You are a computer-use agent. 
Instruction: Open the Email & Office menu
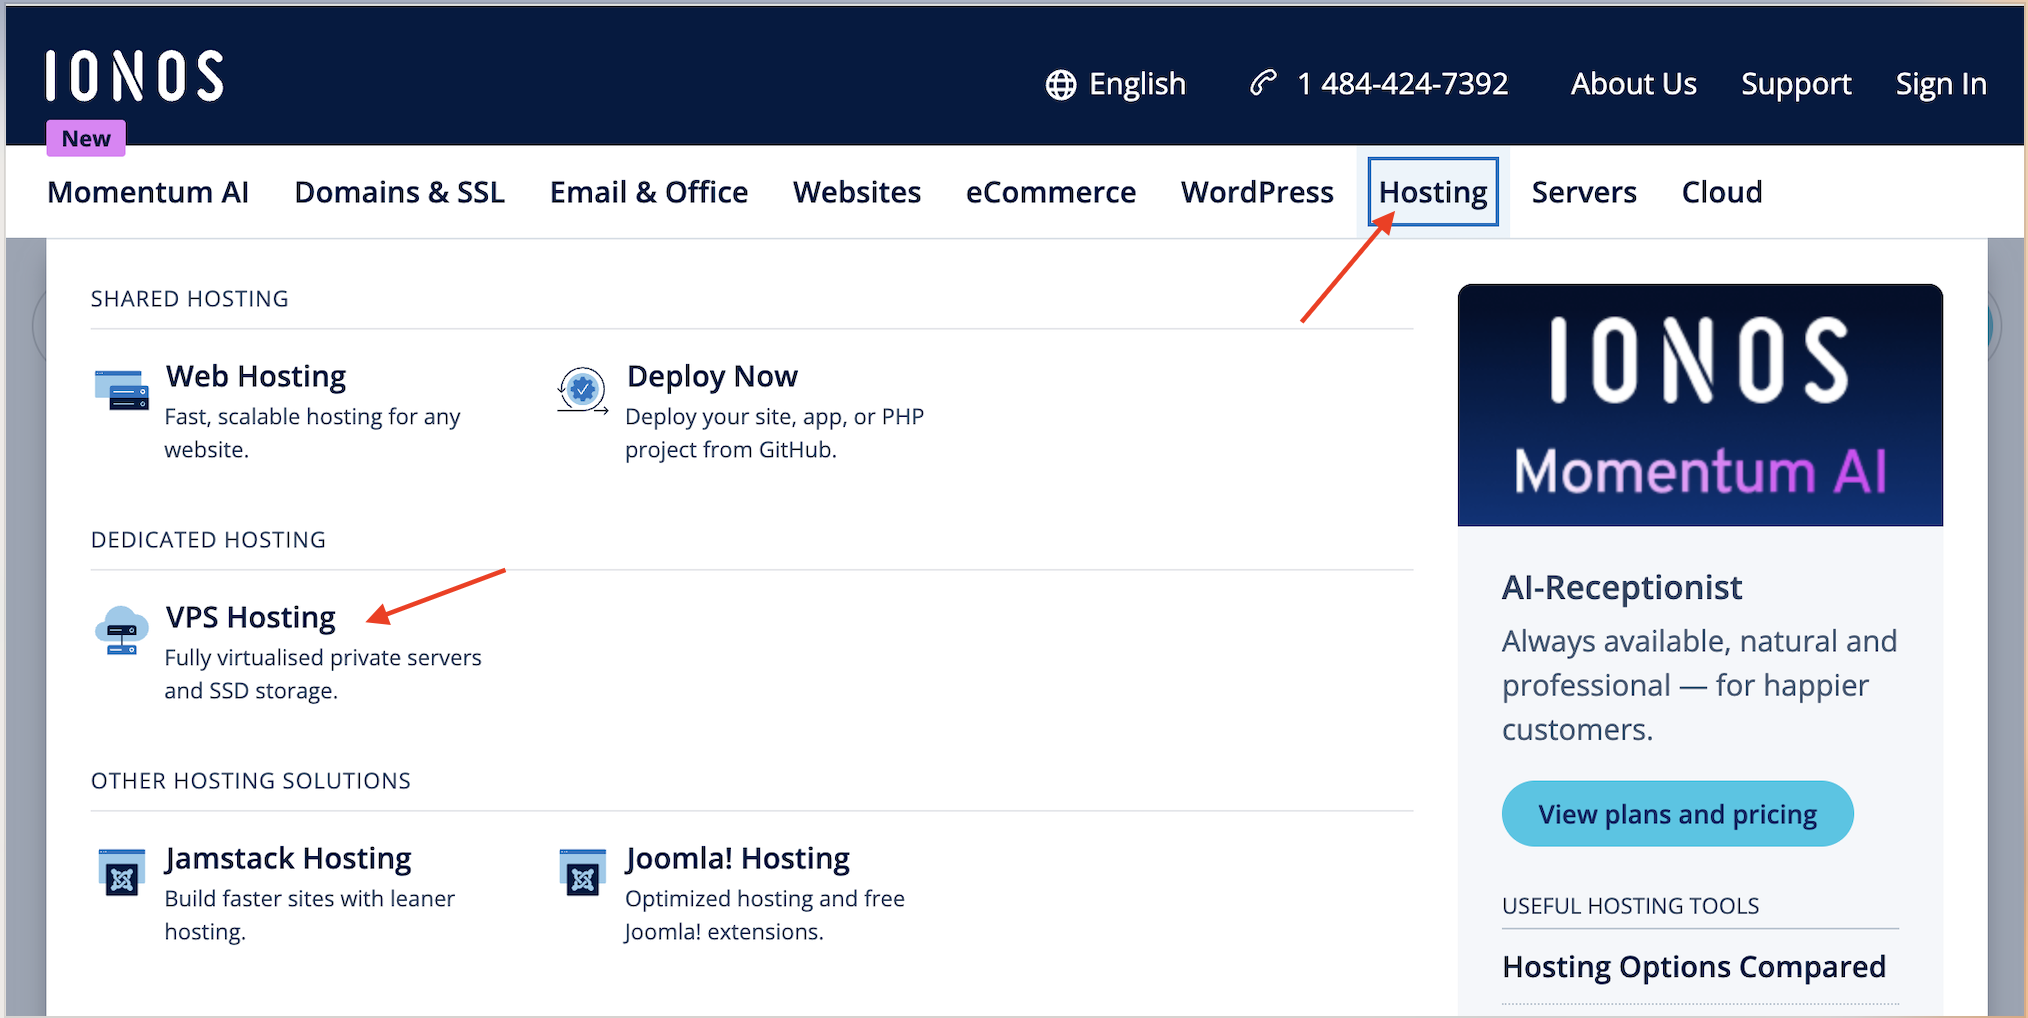[x=649, y=192]
